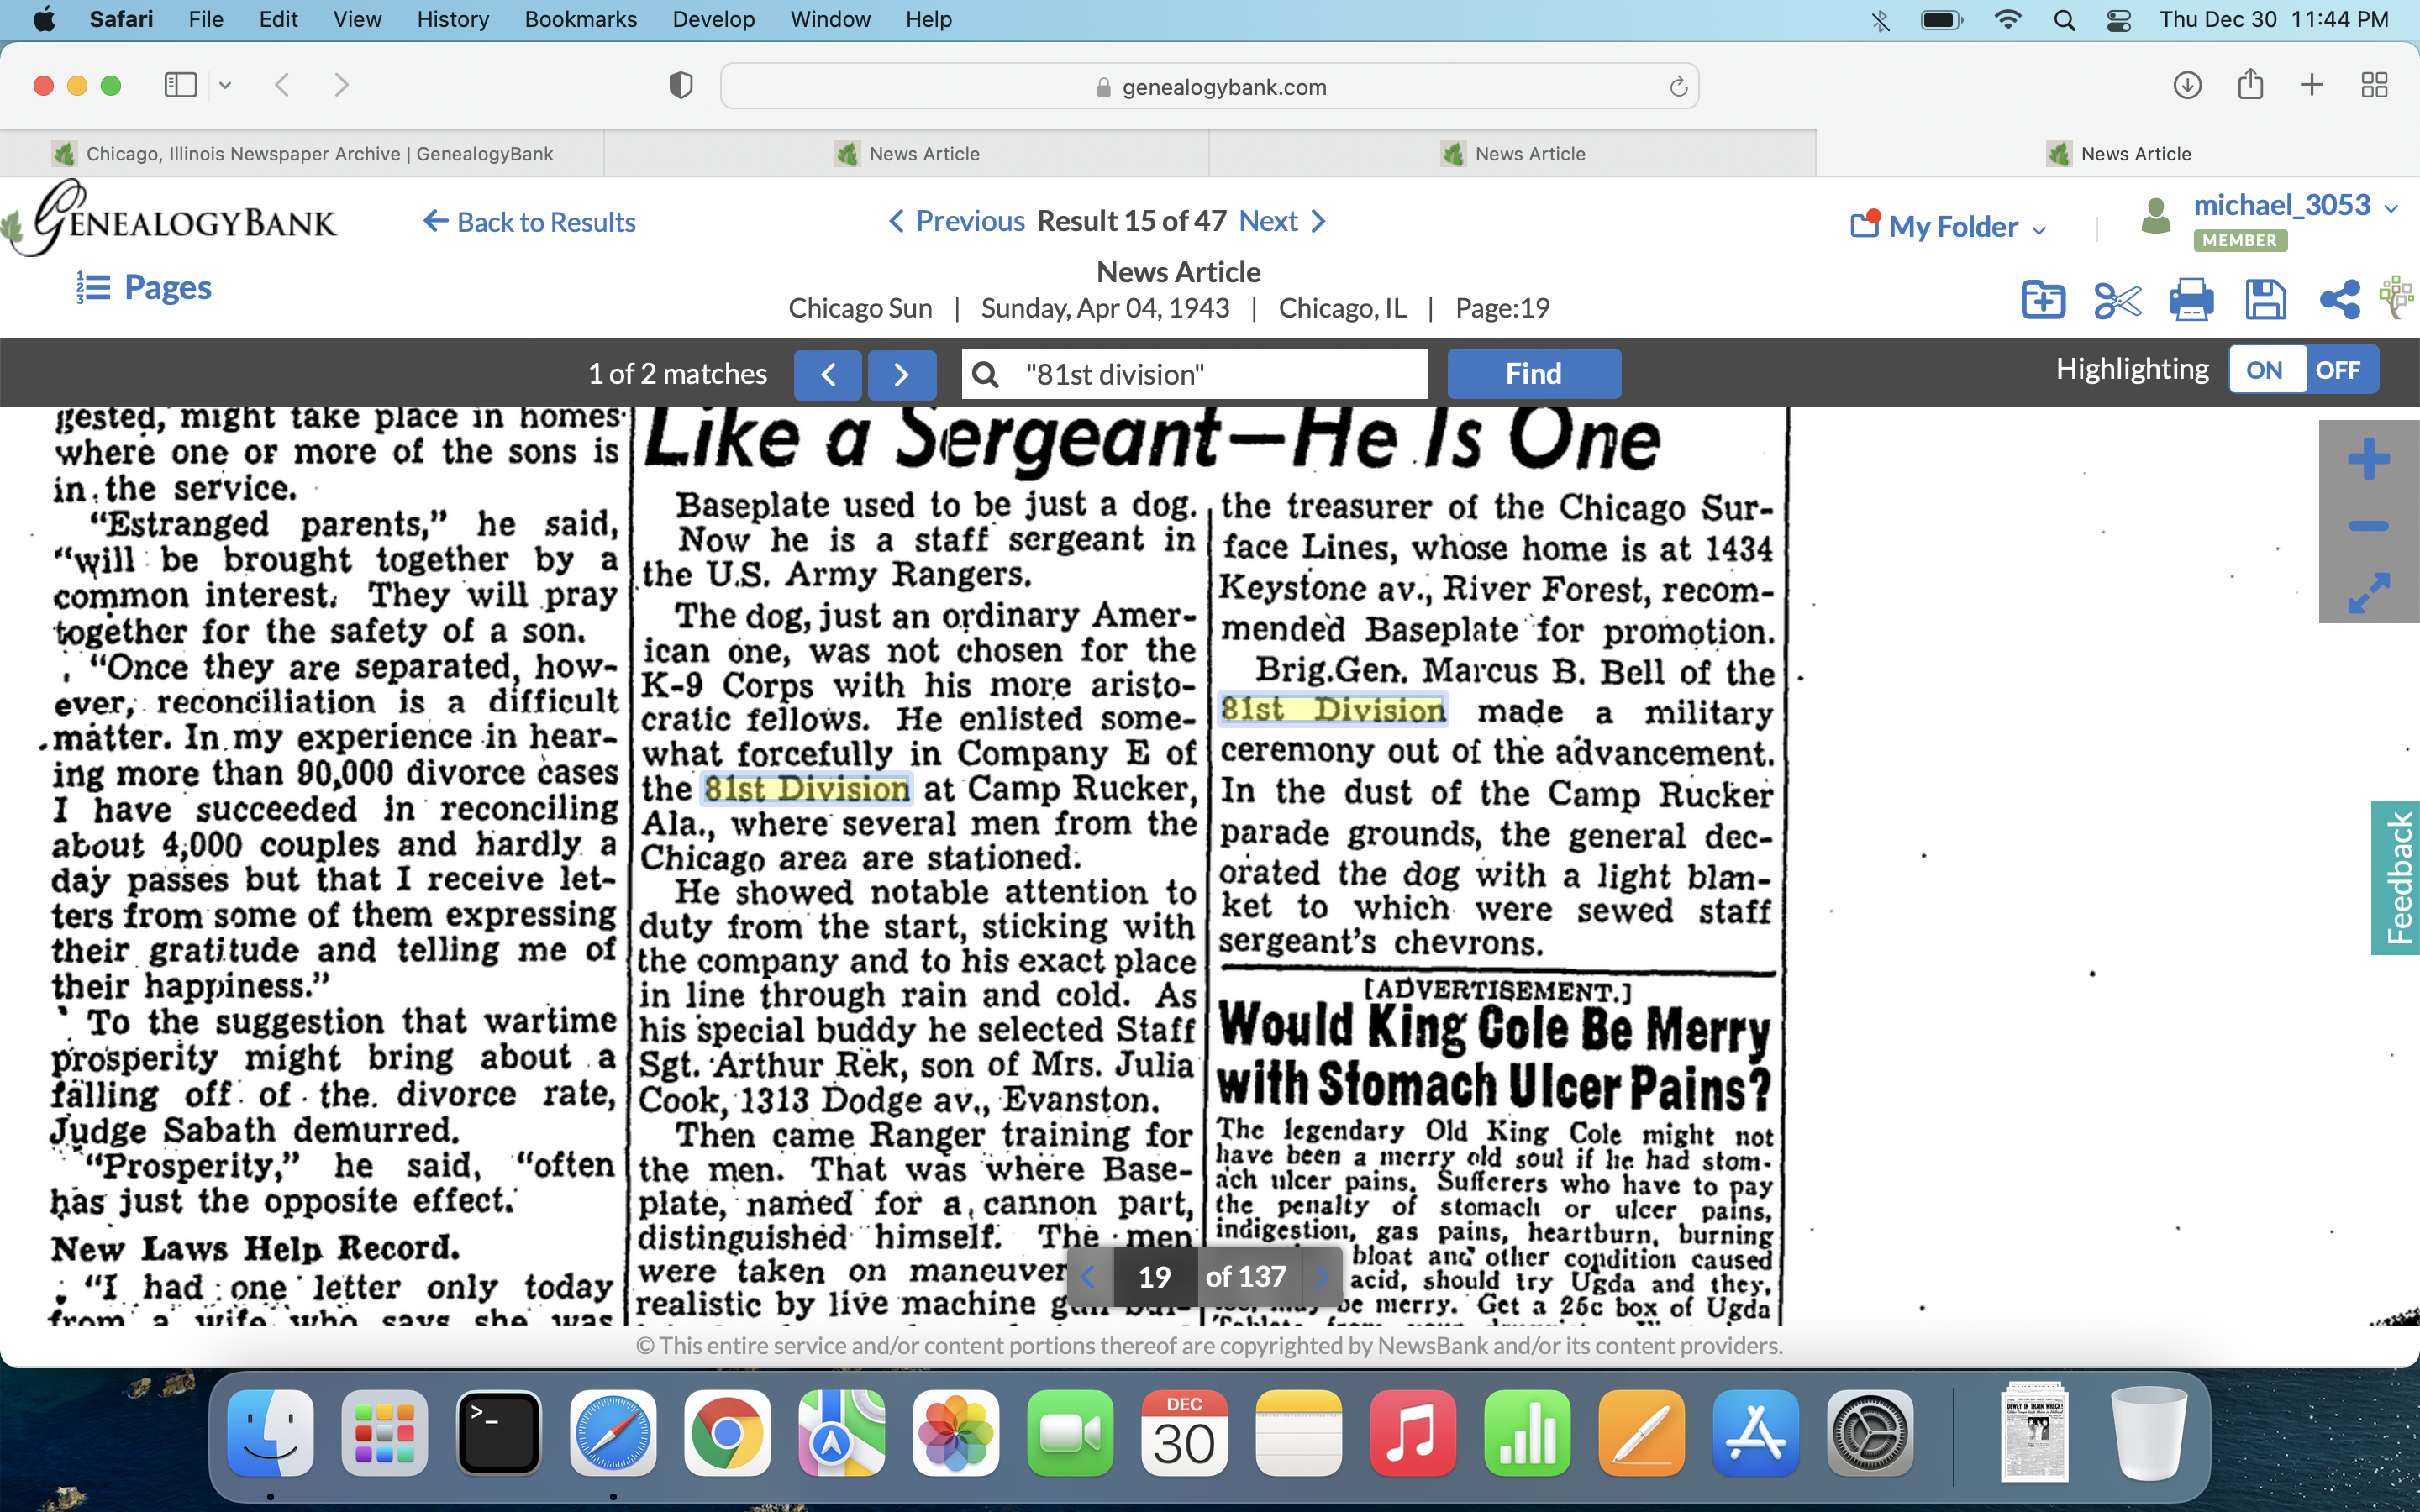2420x1512 pixels.
Task: Turn highlighting OFF
Action: click(2337, 371)
